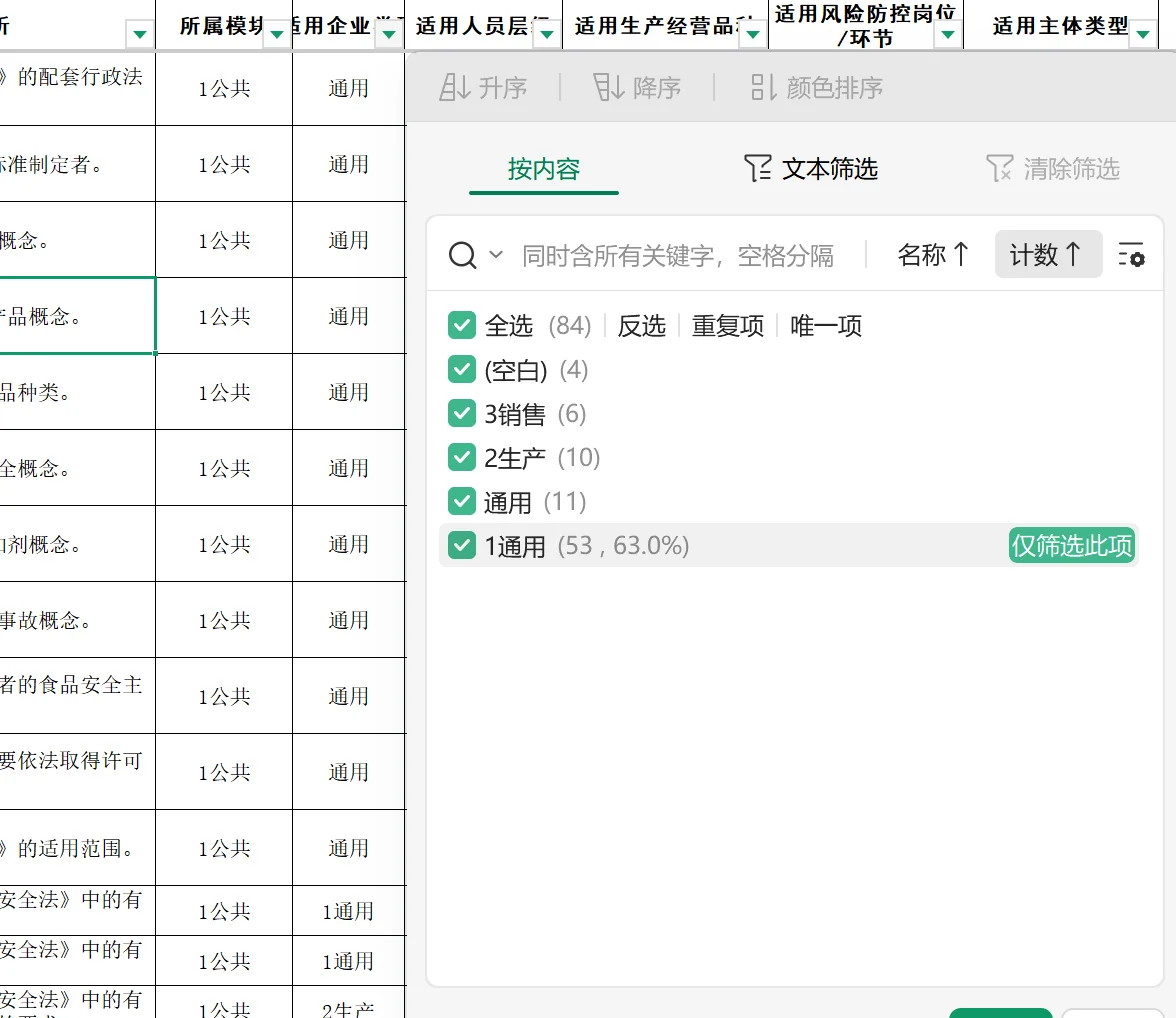
Task: Sort ascending with the 升序 button
Action: click(x=483, y=88)
